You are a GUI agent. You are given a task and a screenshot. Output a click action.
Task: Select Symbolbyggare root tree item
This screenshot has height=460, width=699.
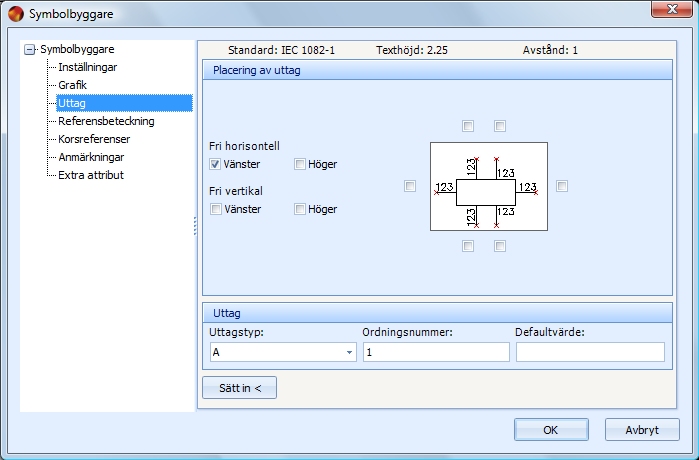click(x=77, y=49)
